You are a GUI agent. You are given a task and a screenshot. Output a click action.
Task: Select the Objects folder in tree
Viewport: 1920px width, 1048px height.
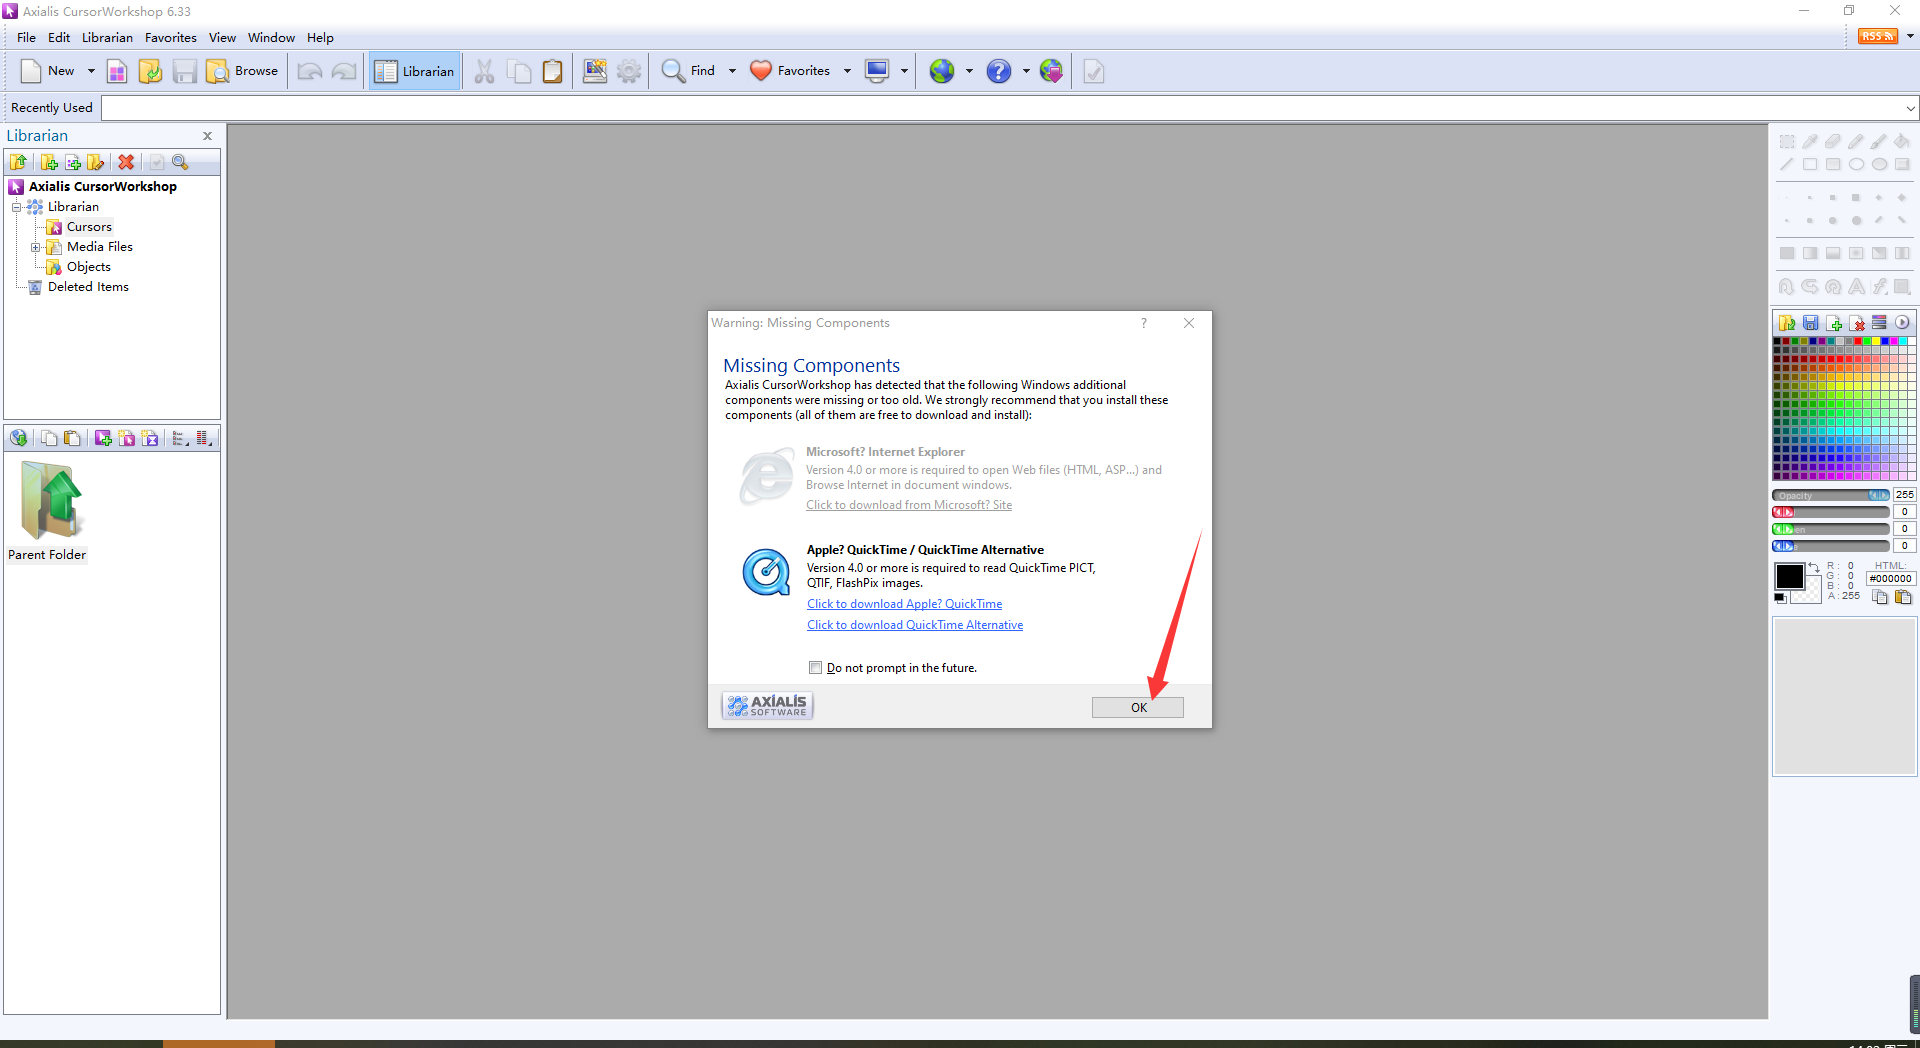pyautogui.click(x=88, y=267)
